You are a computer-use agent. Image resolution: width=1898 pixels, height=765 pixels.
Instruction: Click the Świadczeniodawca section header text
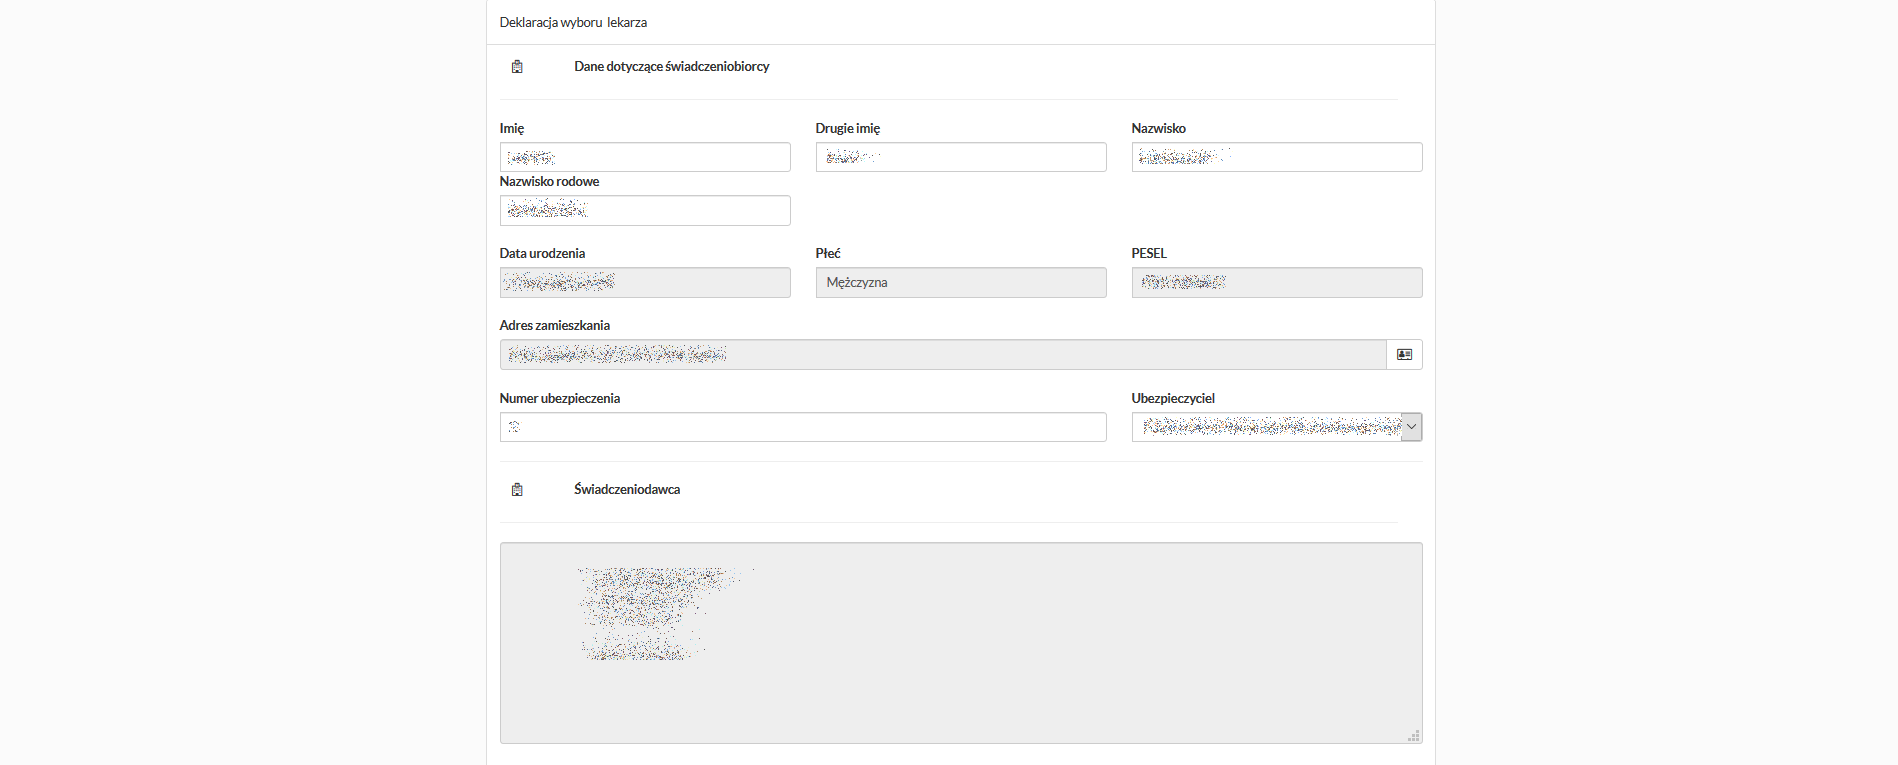(627, 490)
